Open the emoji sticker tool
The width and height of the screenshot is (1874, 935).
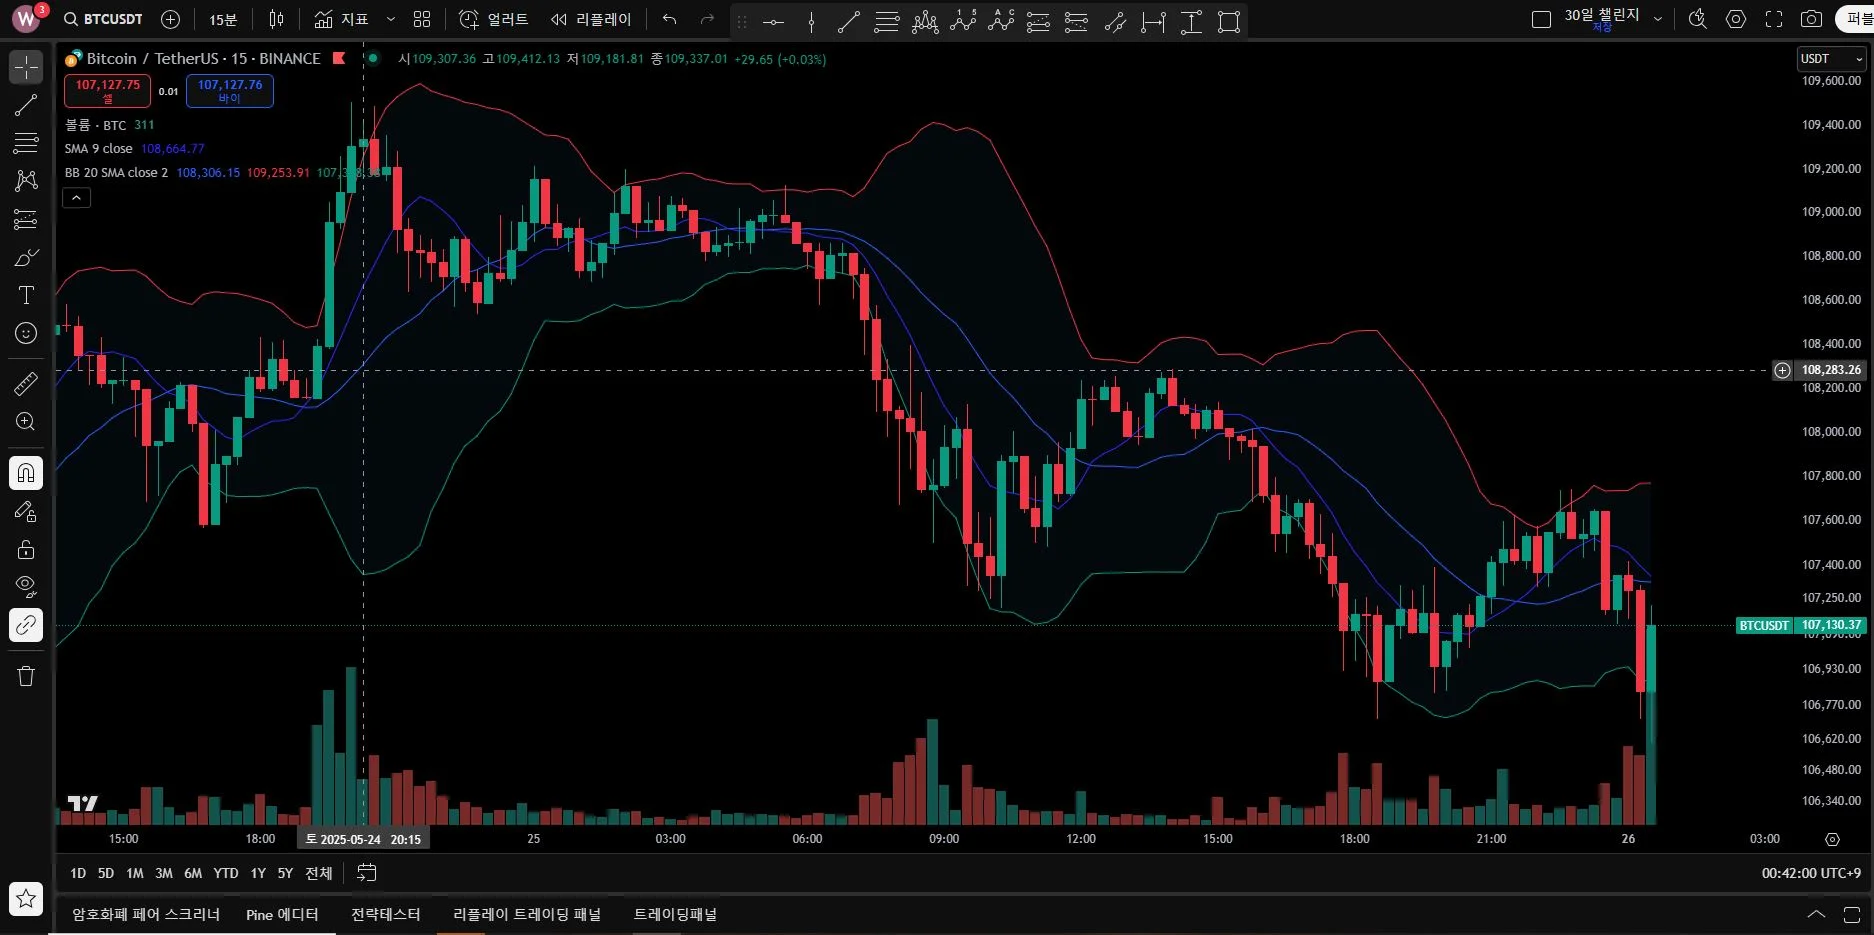26,333
